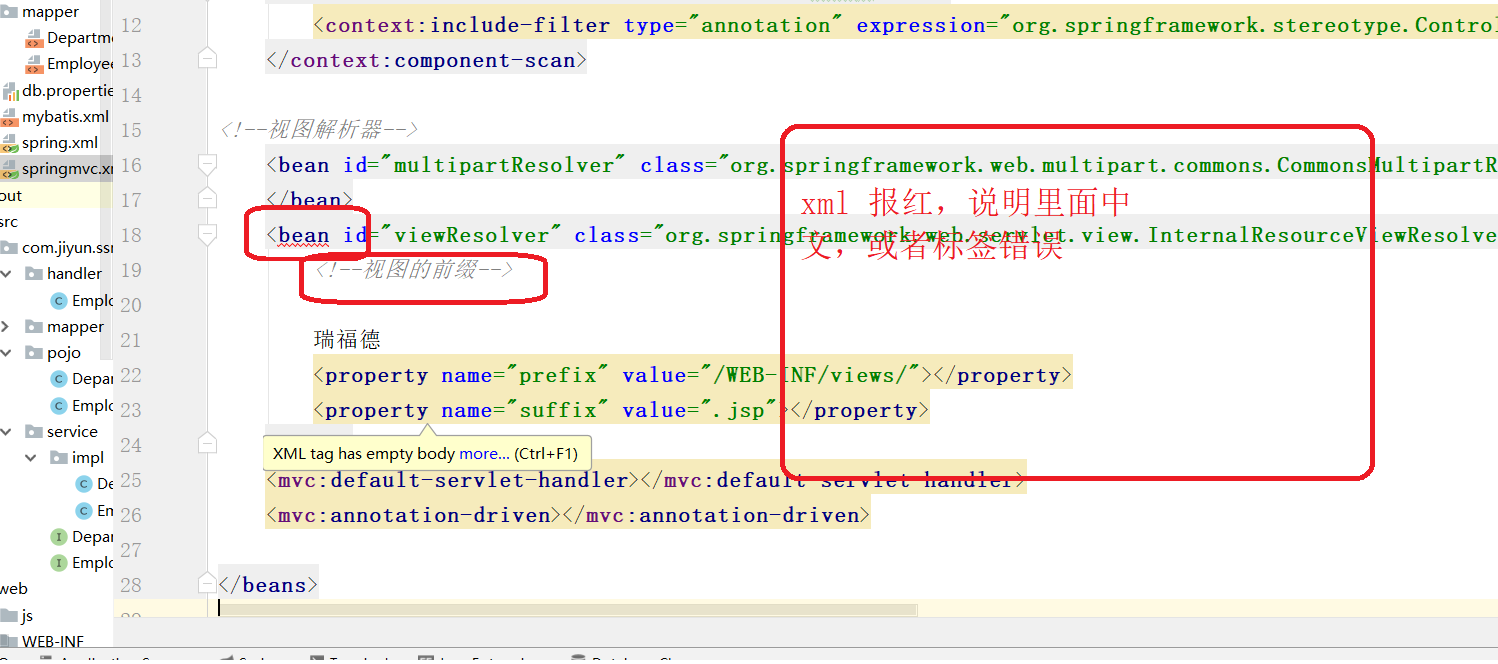Click the Employee mapper XML file icon

point(35,65)
